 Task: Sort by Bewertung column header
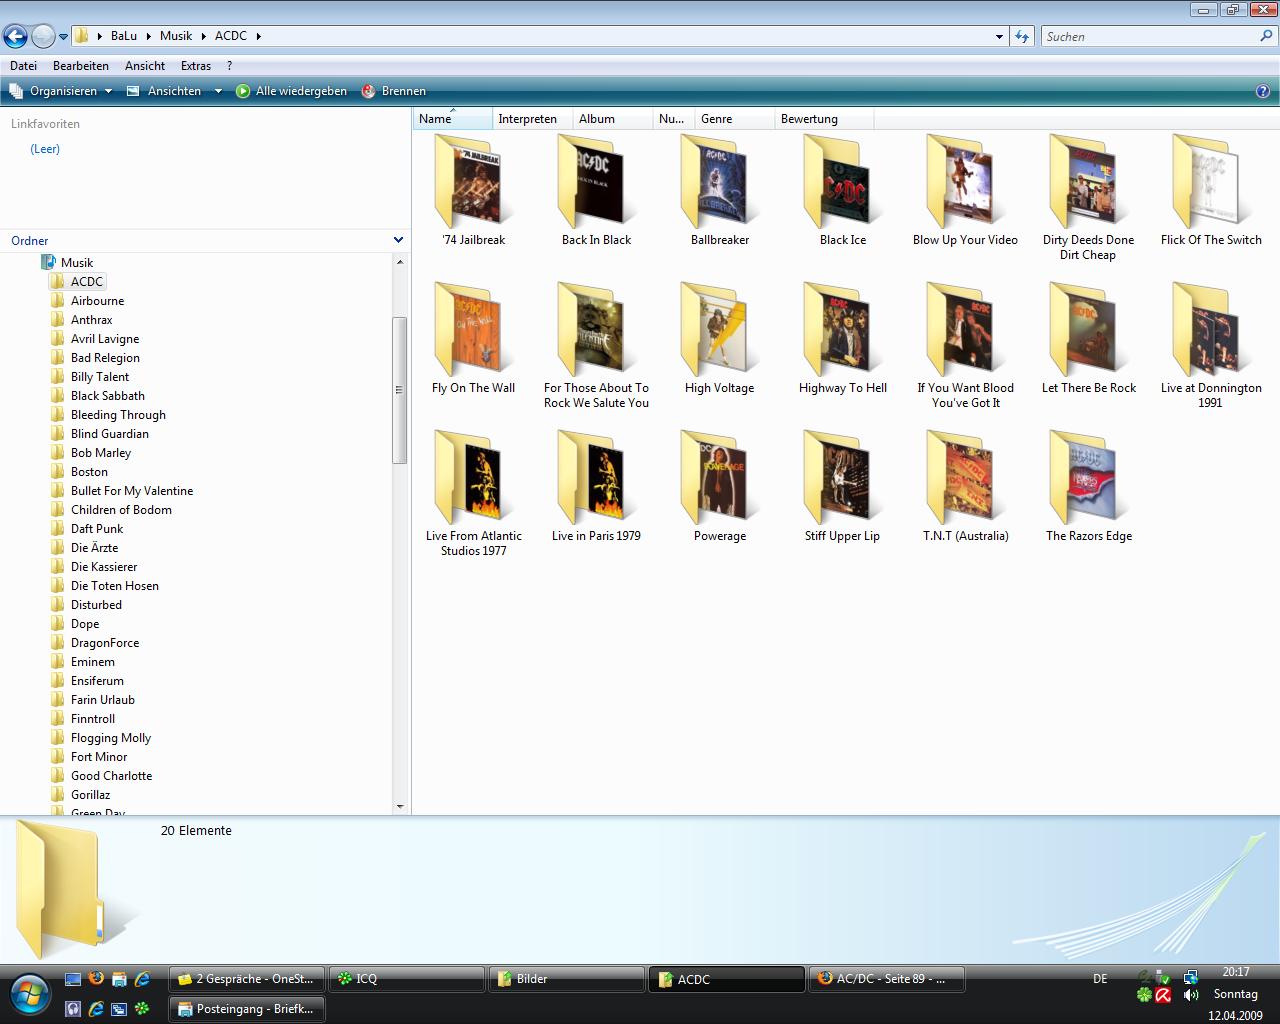pyautogui.click(x=824, y=119)
